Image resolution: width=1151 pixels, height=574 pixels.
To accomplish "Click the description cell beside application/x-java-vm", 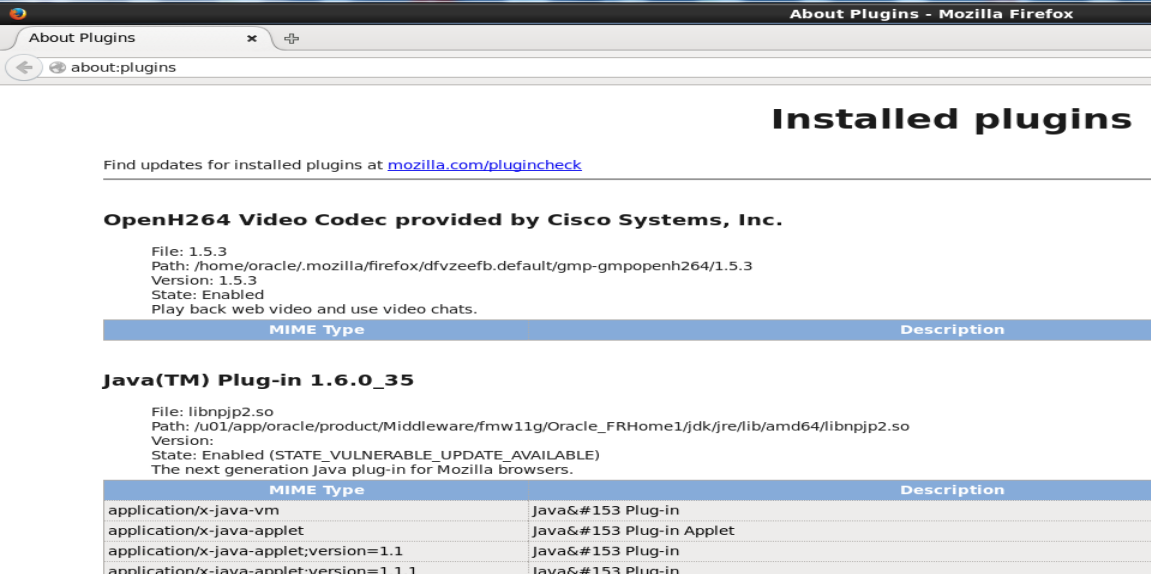I will (x=840, y=510).
